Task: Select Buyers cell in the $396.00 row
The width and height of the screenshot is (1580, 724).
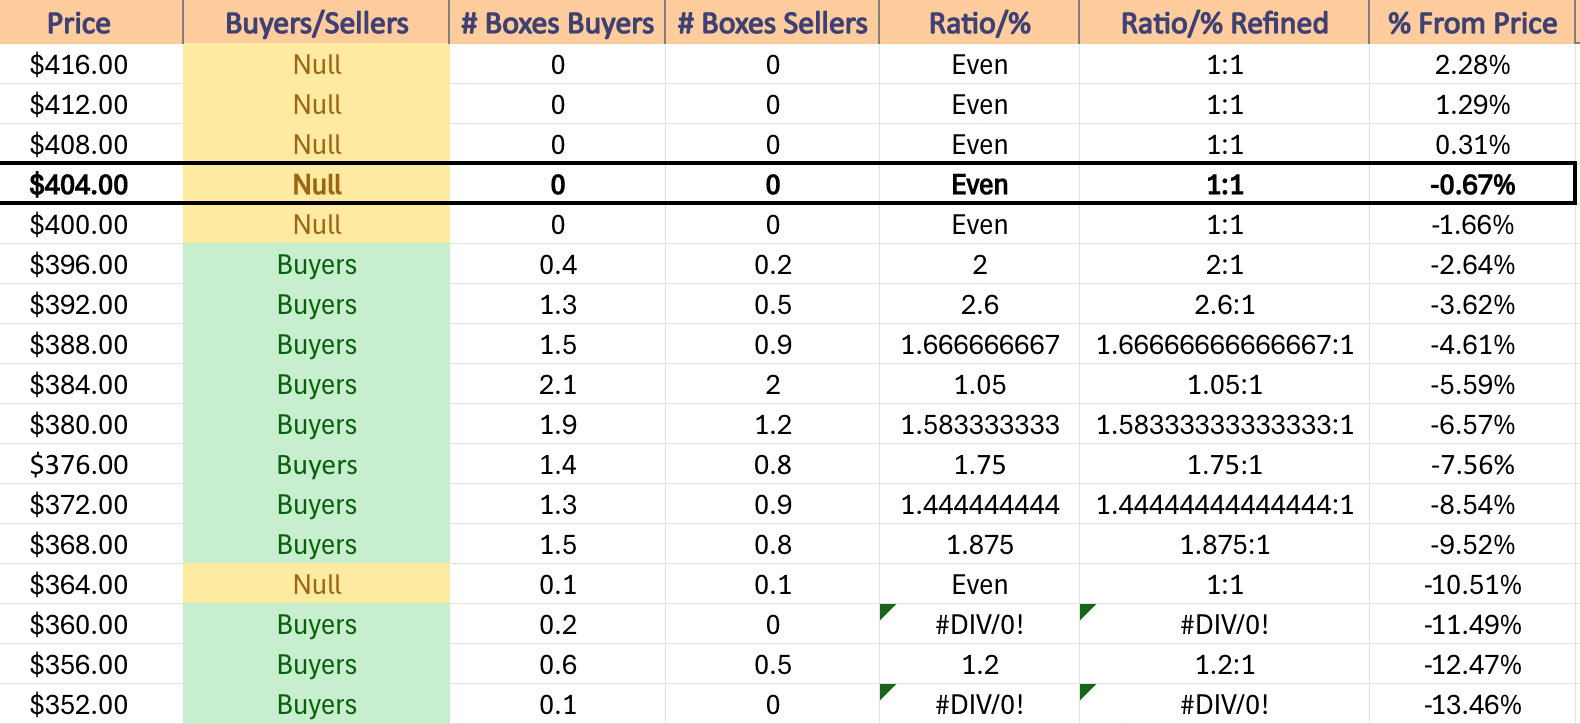Action: click(x=316, y=265)
